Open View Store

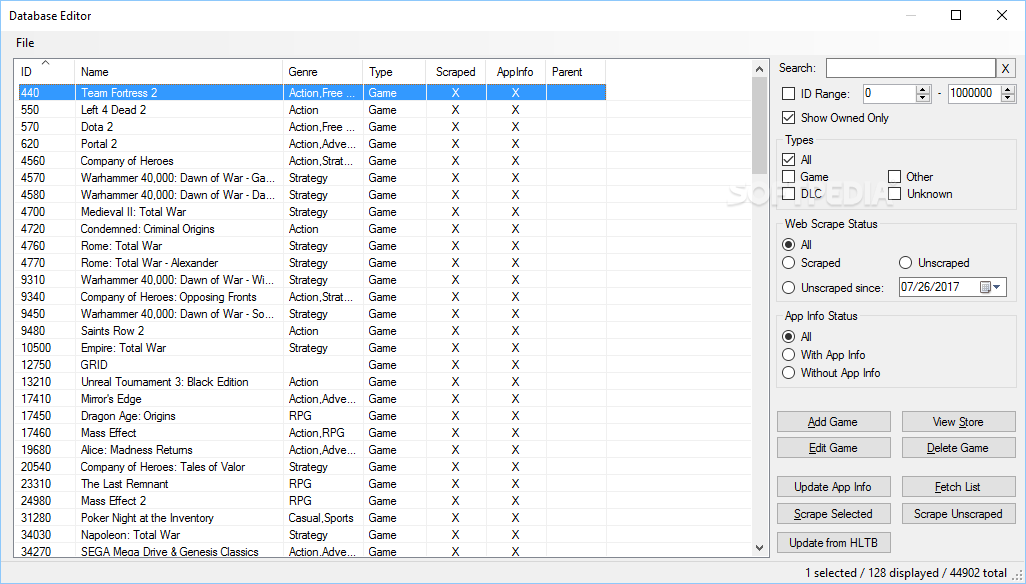pyautogui.click(x=959, y=422)
